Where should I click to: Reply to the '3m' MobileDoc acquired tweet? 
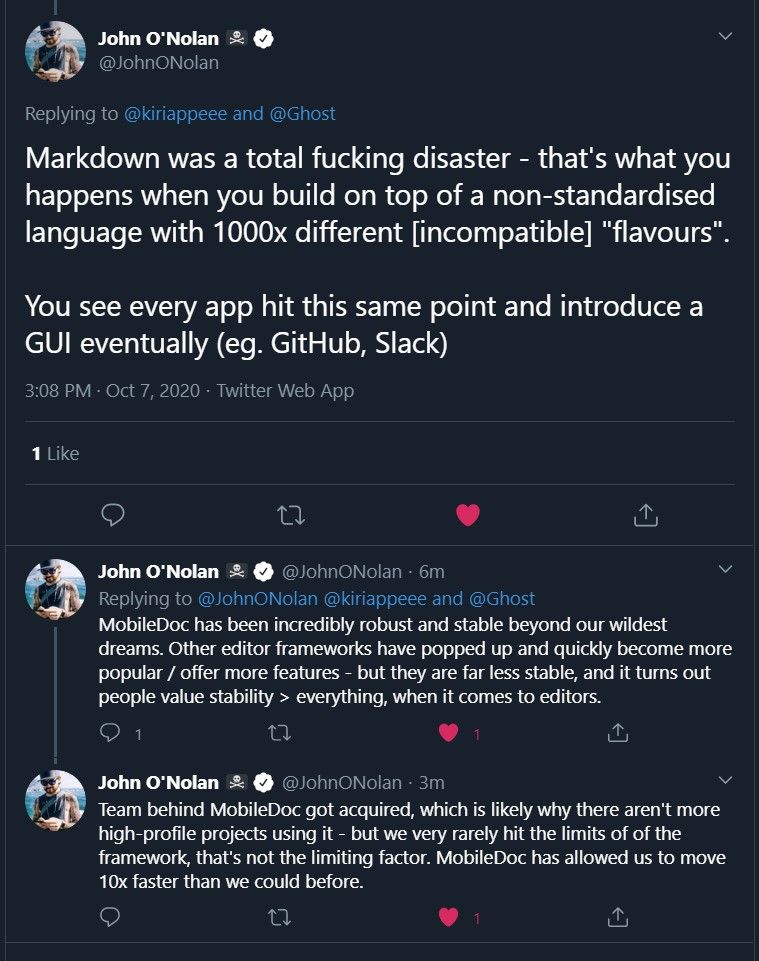click(112, 916)
